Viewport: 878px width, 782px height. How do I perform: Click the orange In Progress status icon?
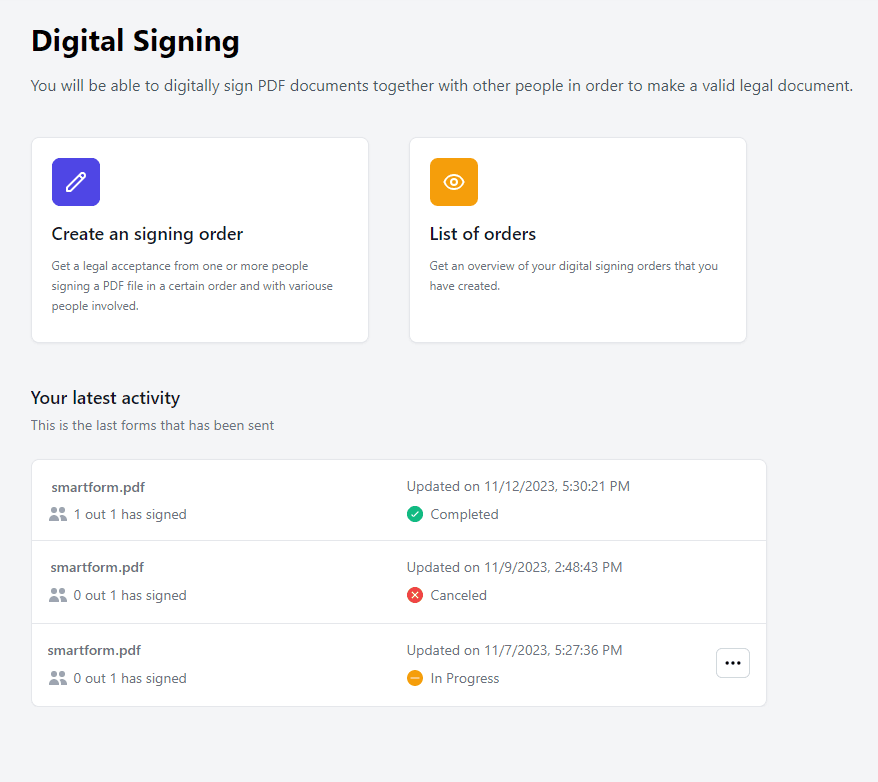point(415,677)
